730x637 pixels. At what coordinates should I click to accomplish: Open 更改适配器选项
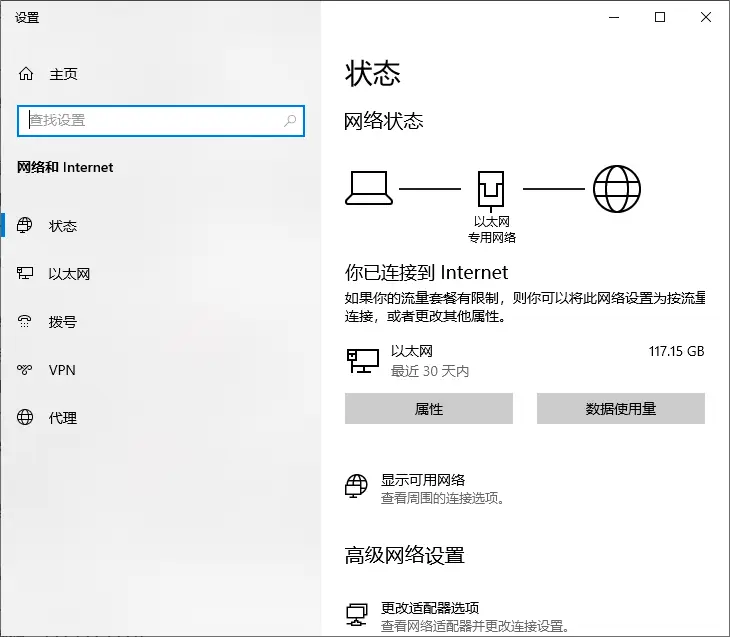430,608
